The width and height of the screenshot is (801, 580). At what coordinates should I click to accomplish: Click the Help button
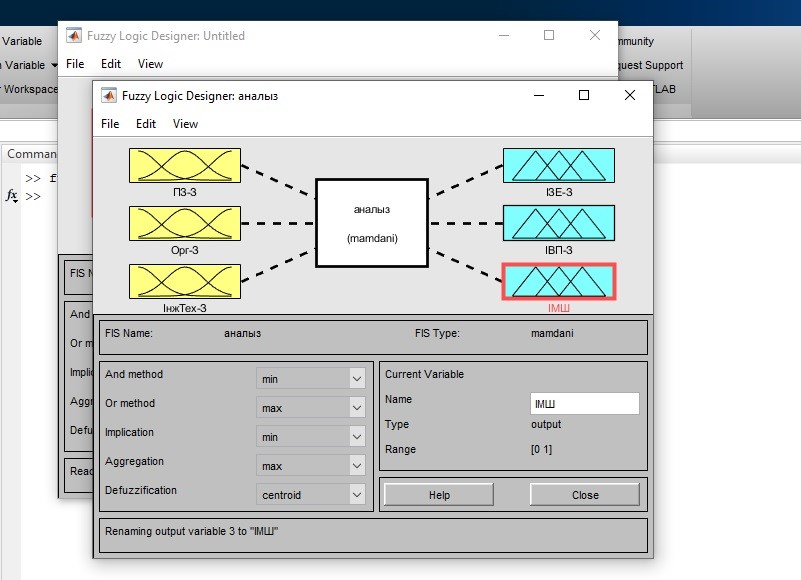point(439,495)
